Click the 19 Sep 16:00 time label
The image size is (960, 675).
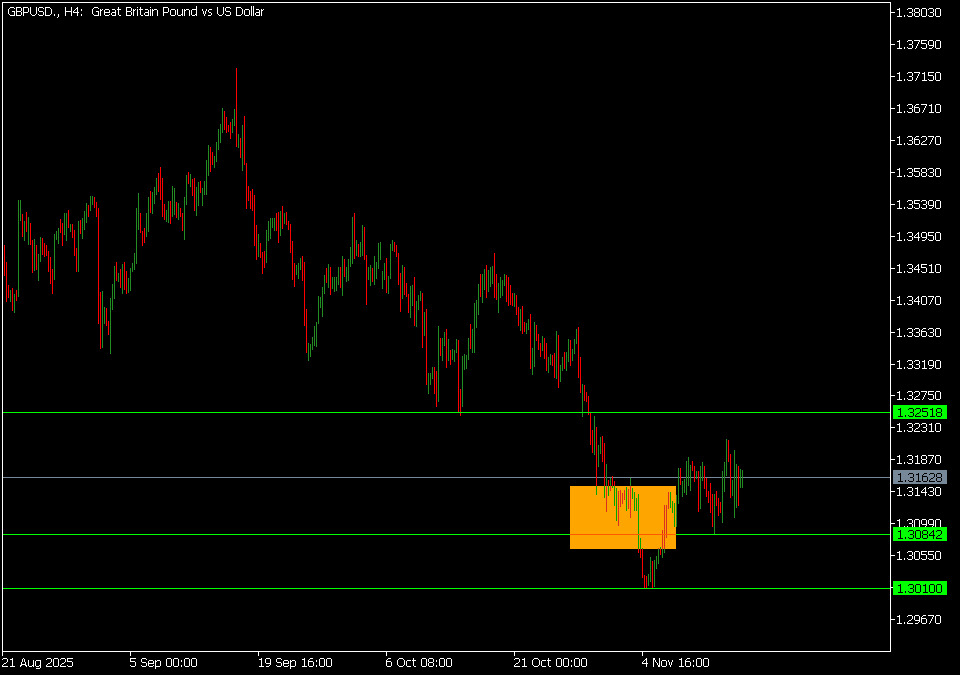[x=294, y=662]
